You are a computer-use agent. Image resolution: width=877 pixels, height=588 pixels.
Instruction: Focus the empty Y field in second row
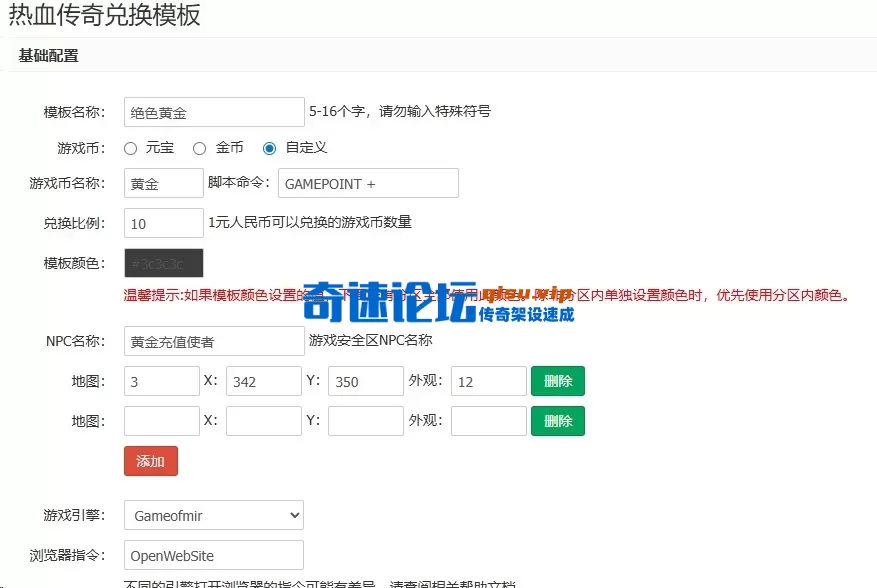tap(366, 421)
